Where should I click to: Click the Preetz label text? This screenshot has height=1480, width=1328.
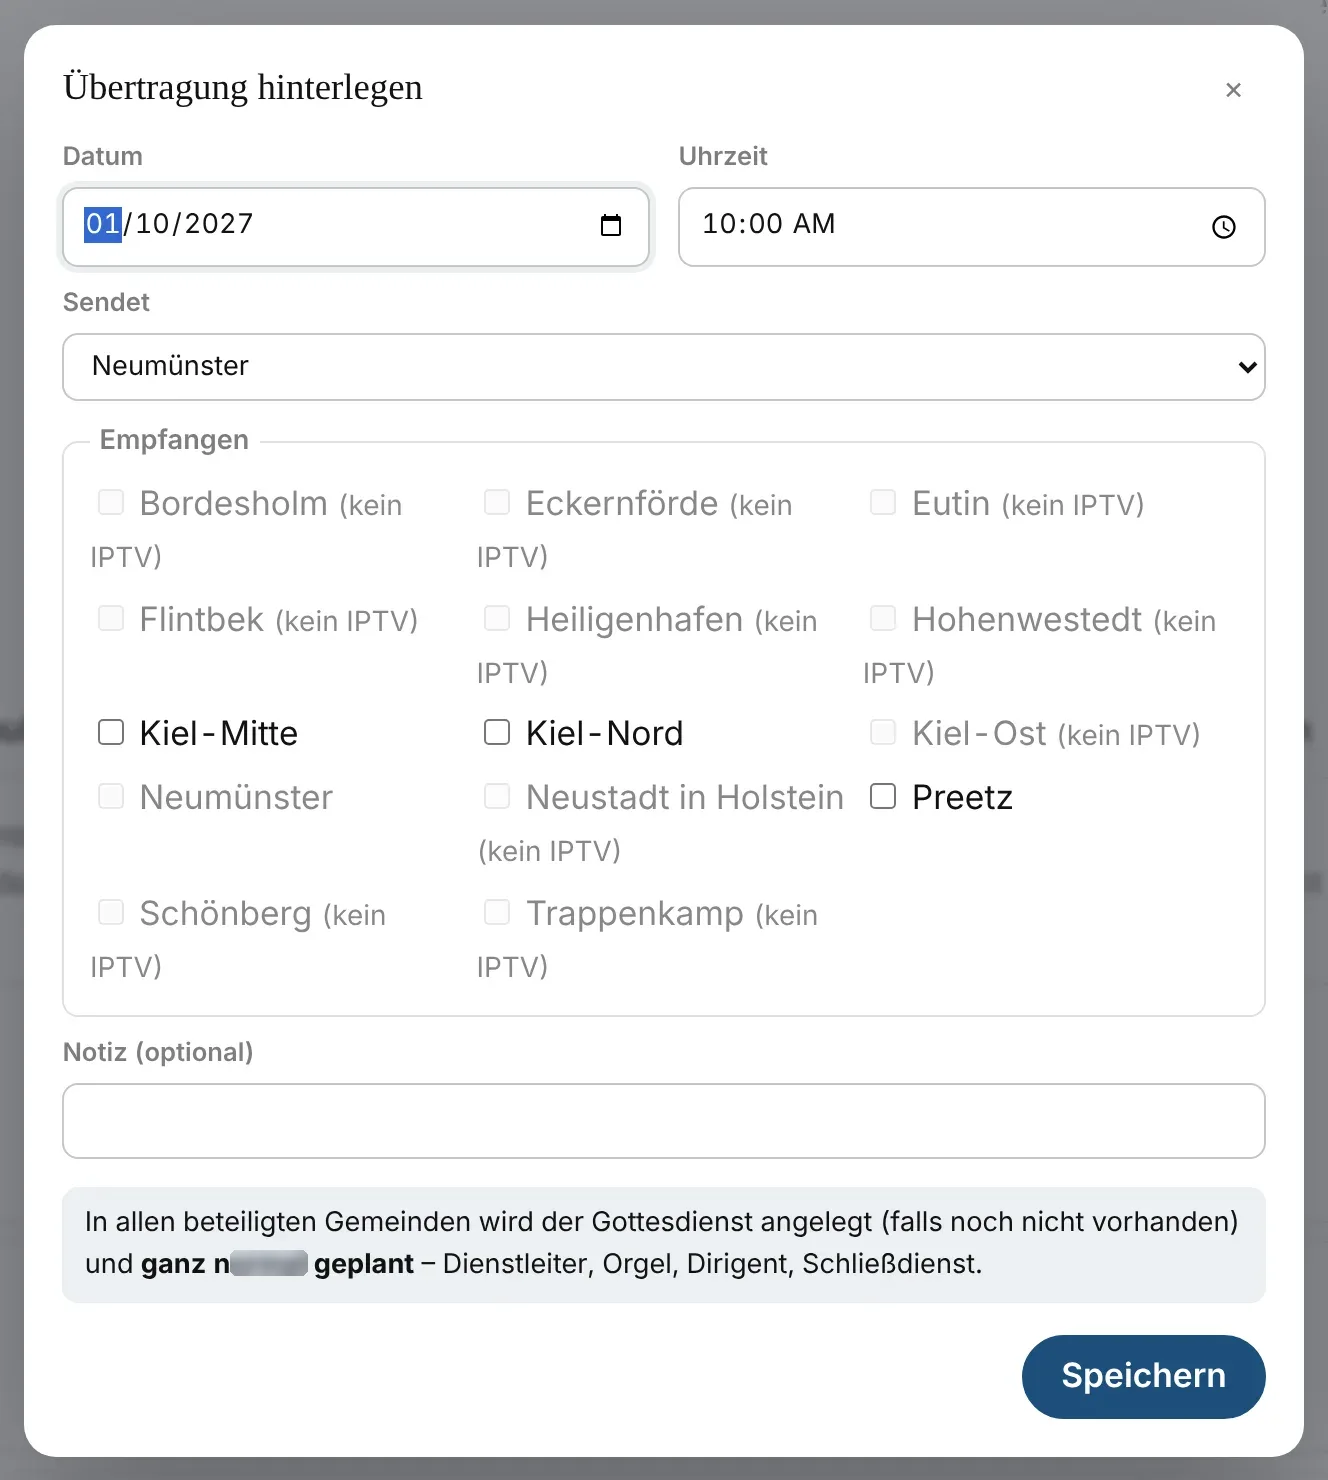pos(963,797)
